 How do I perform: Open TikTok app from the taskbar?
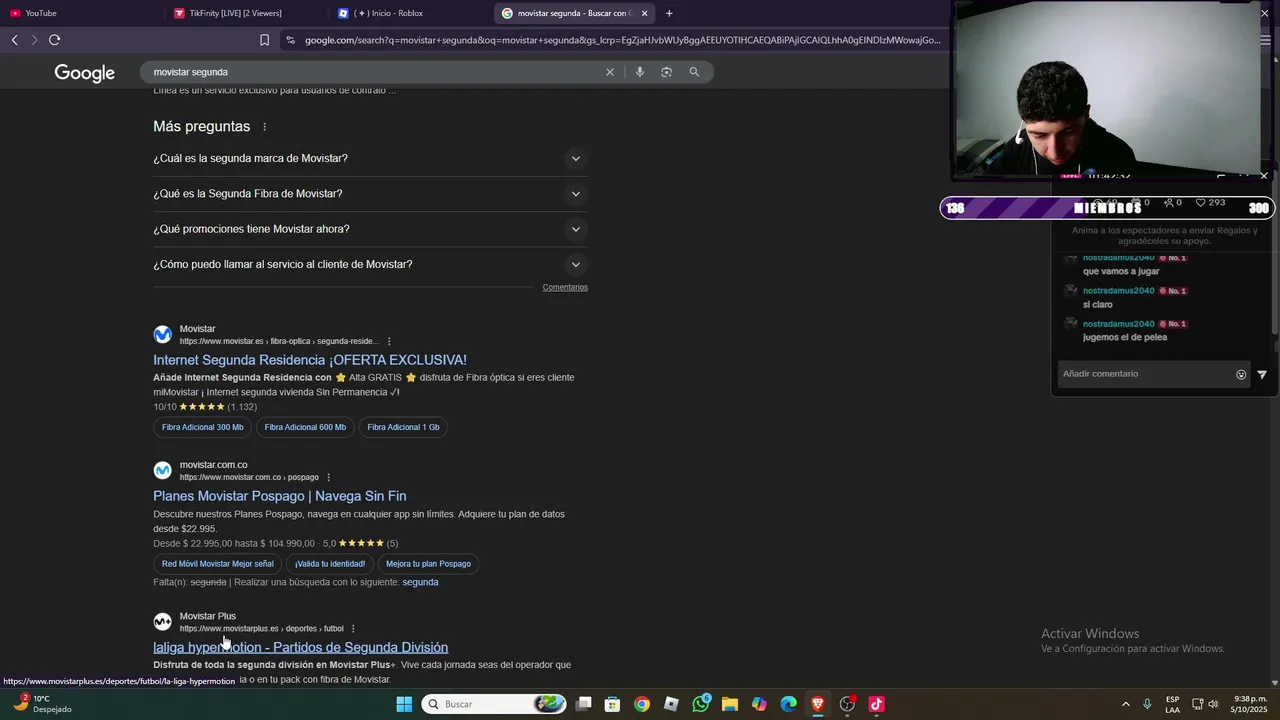click(x=877, y=704)
